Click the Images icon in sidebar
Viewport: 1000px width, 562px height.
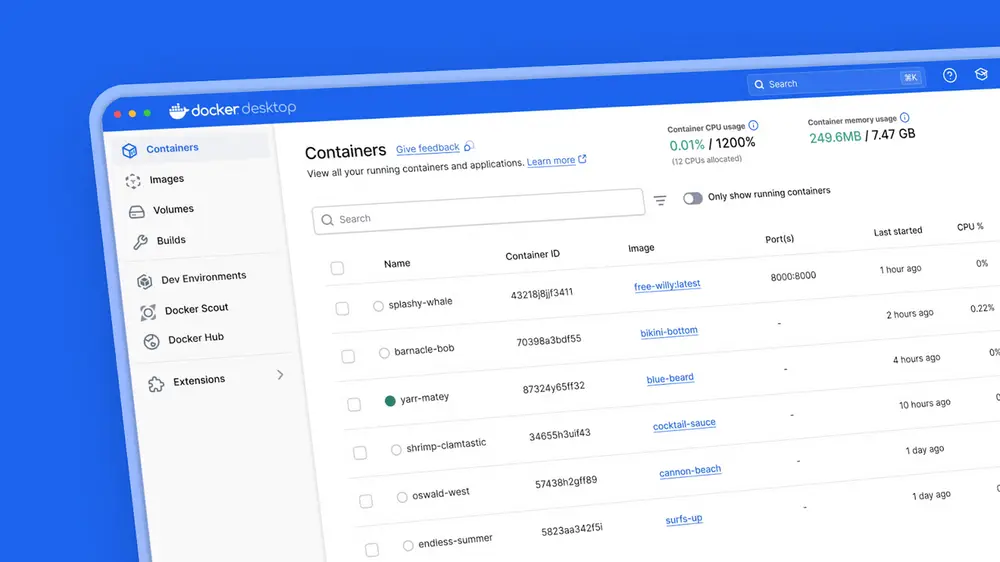tap(132, 181)
